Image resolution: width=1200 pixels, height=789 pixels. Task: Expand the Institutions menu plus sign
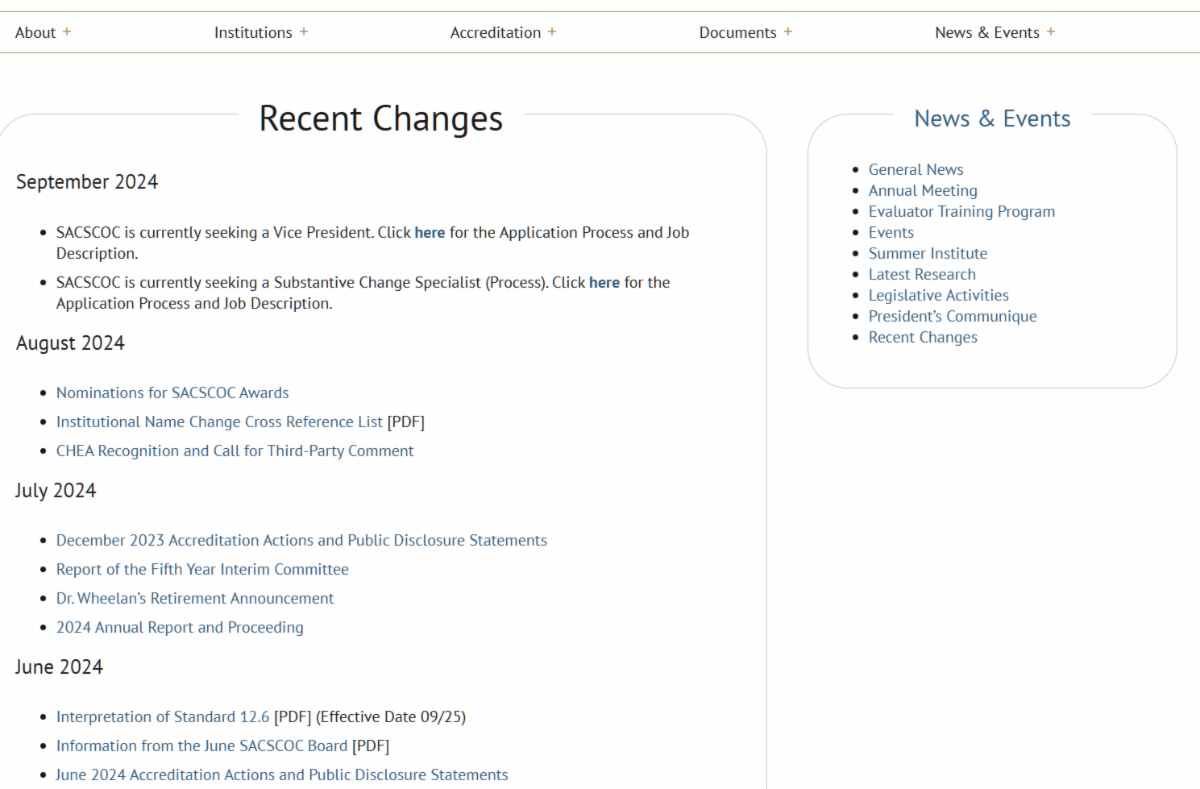[304, 32]
